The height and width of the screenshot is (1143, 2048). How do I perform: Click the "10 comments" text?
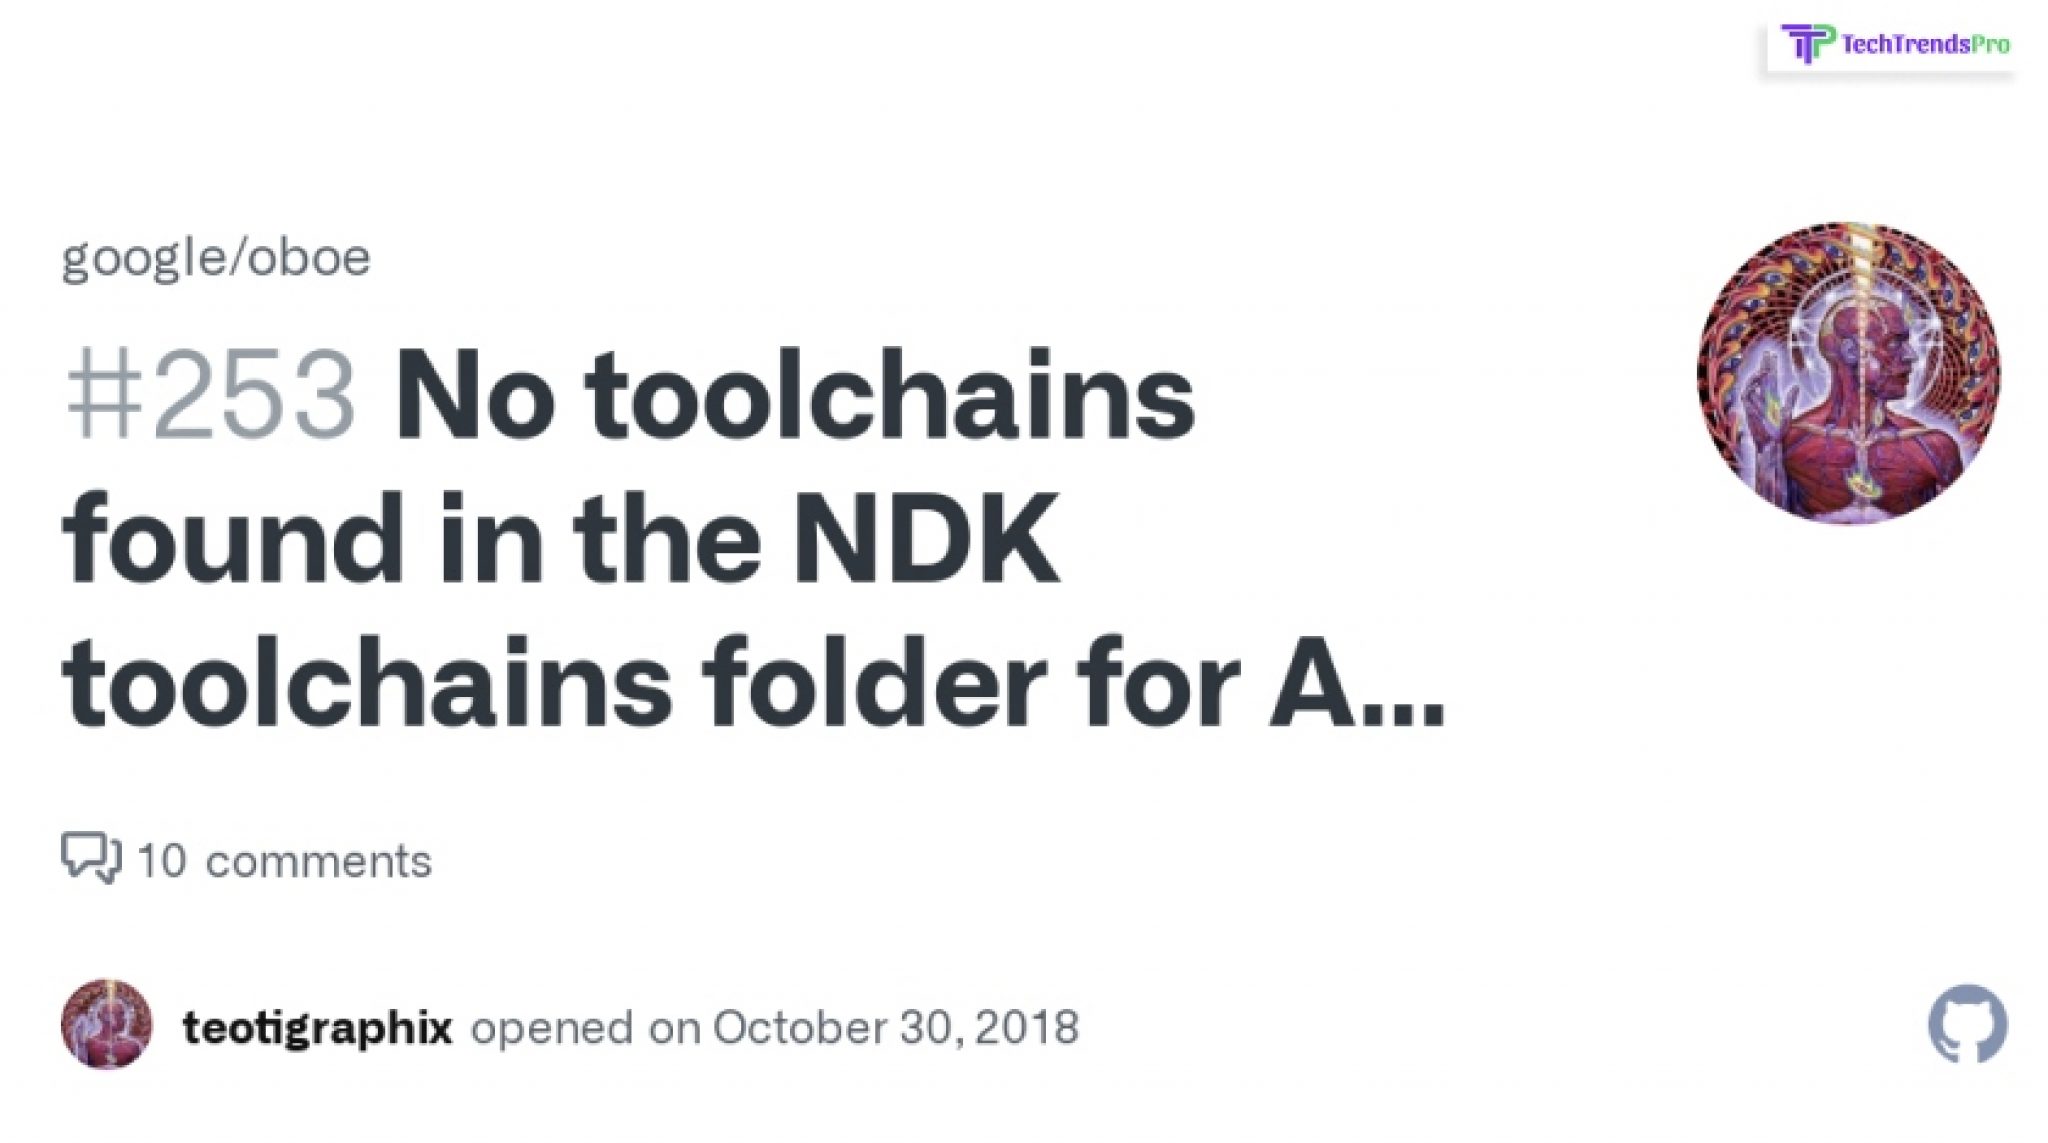[x=284, y=861]
